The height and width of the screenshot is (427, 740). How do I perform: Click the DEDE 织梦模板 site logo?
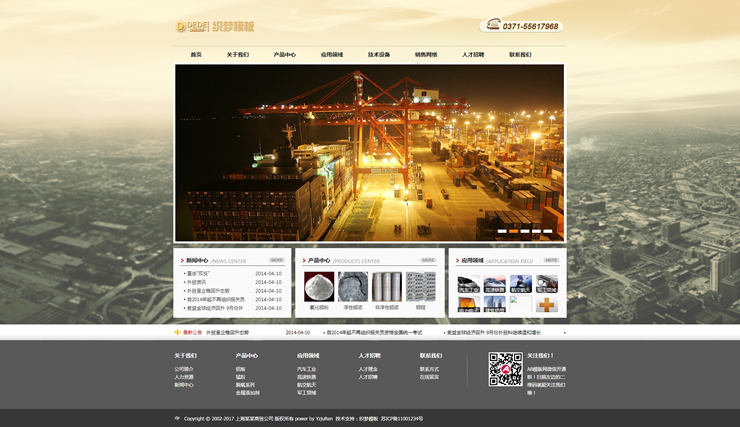tap(215, 27)
